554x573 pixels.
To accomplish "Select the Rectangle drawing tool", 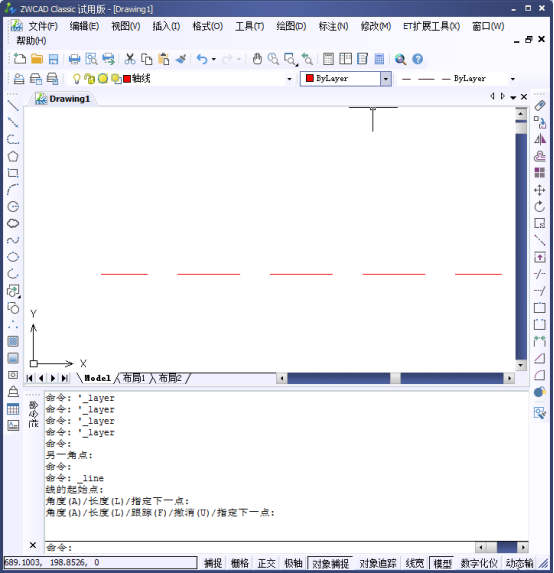I will (x=13, y=173).
